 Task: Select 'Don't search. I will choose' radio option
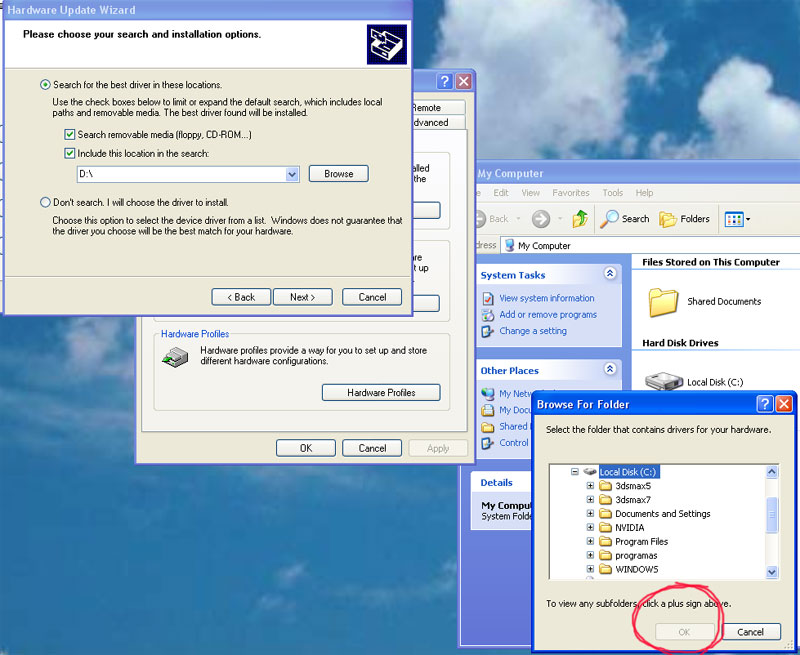[x=45, y=202]
